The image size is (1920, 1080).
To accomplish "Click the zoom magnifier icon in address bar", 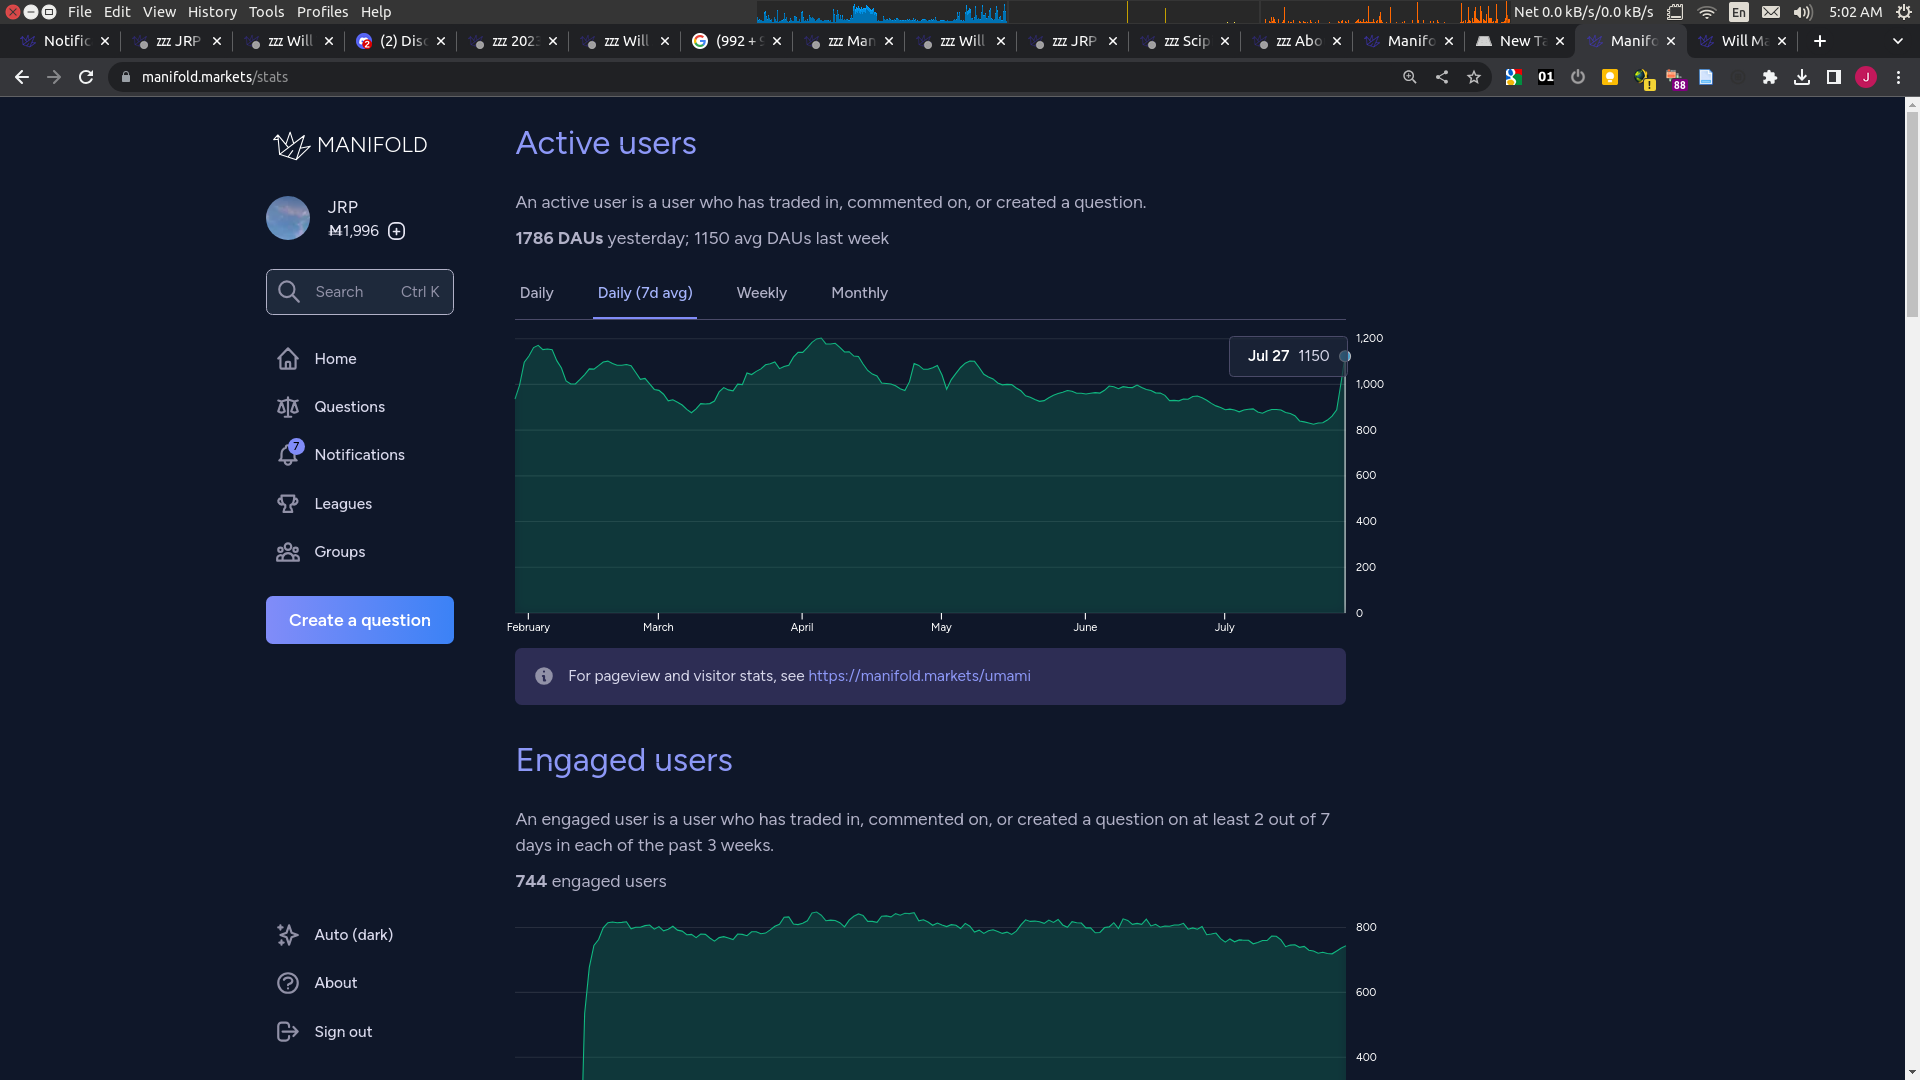I will pos(1410,77).
